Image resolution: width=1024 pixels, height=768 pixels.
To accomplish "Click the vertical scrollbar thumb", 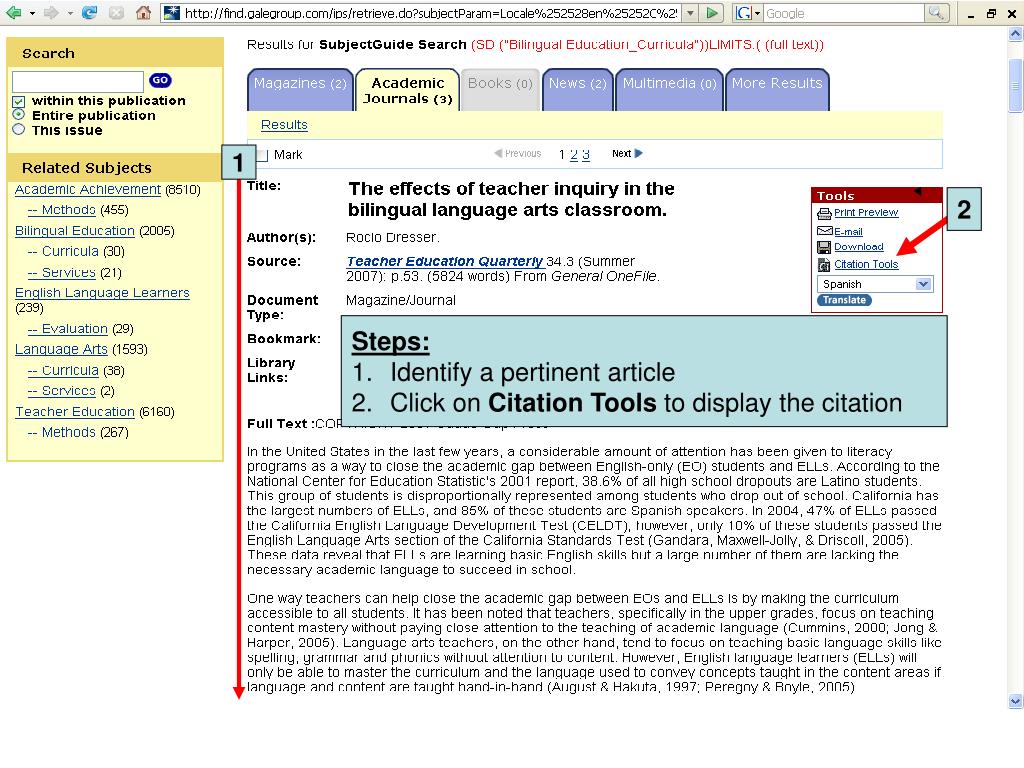I will [1016, 86].
